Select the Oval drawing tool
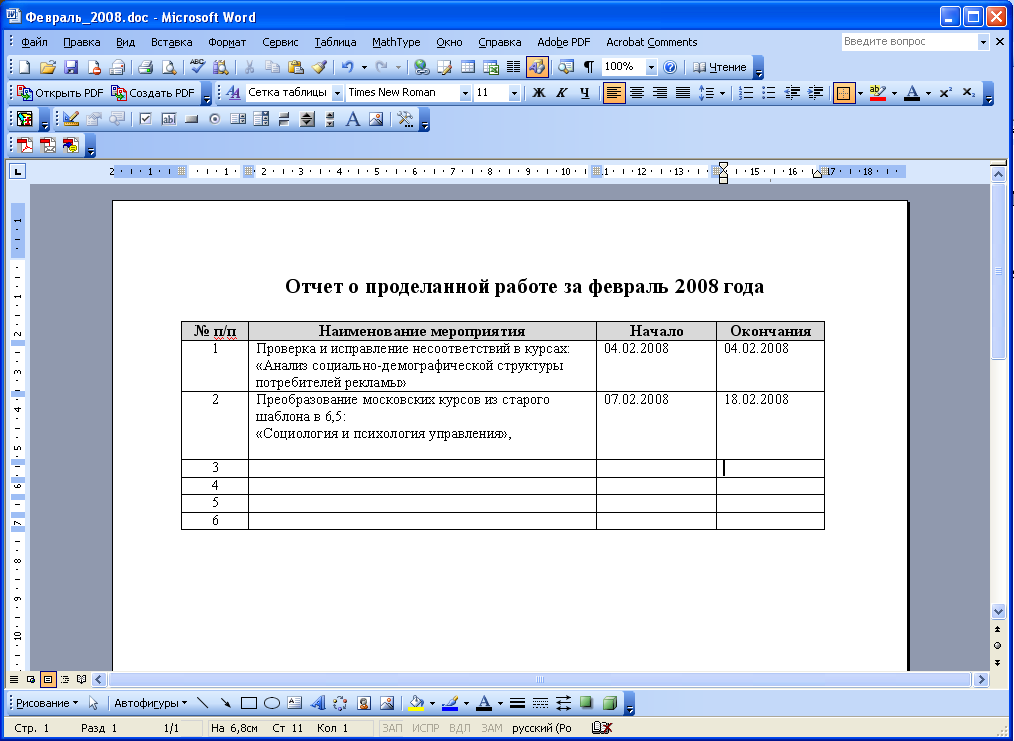Image resolution: width=1014 pixels, height=741 pixels. click(x=272, y=703)
